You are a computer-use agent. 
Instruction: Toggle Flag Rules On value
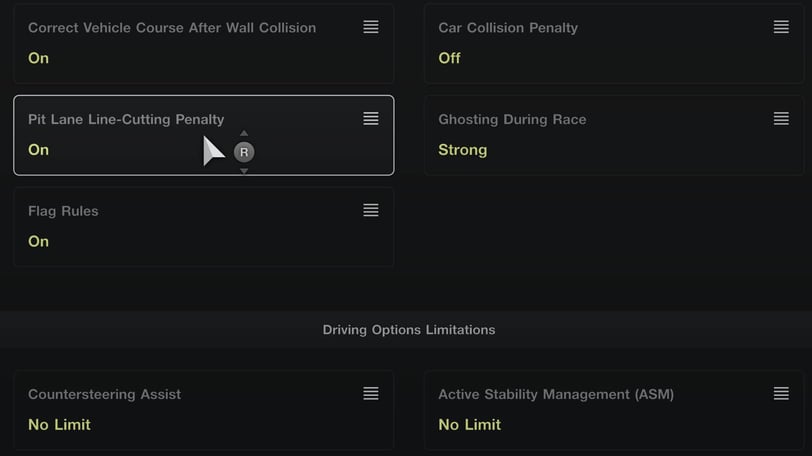point(38,241)
